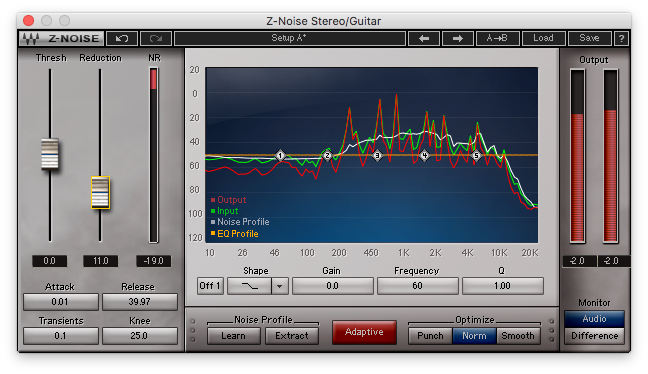Click the Transients value 0.1

[x=61, y=336]
